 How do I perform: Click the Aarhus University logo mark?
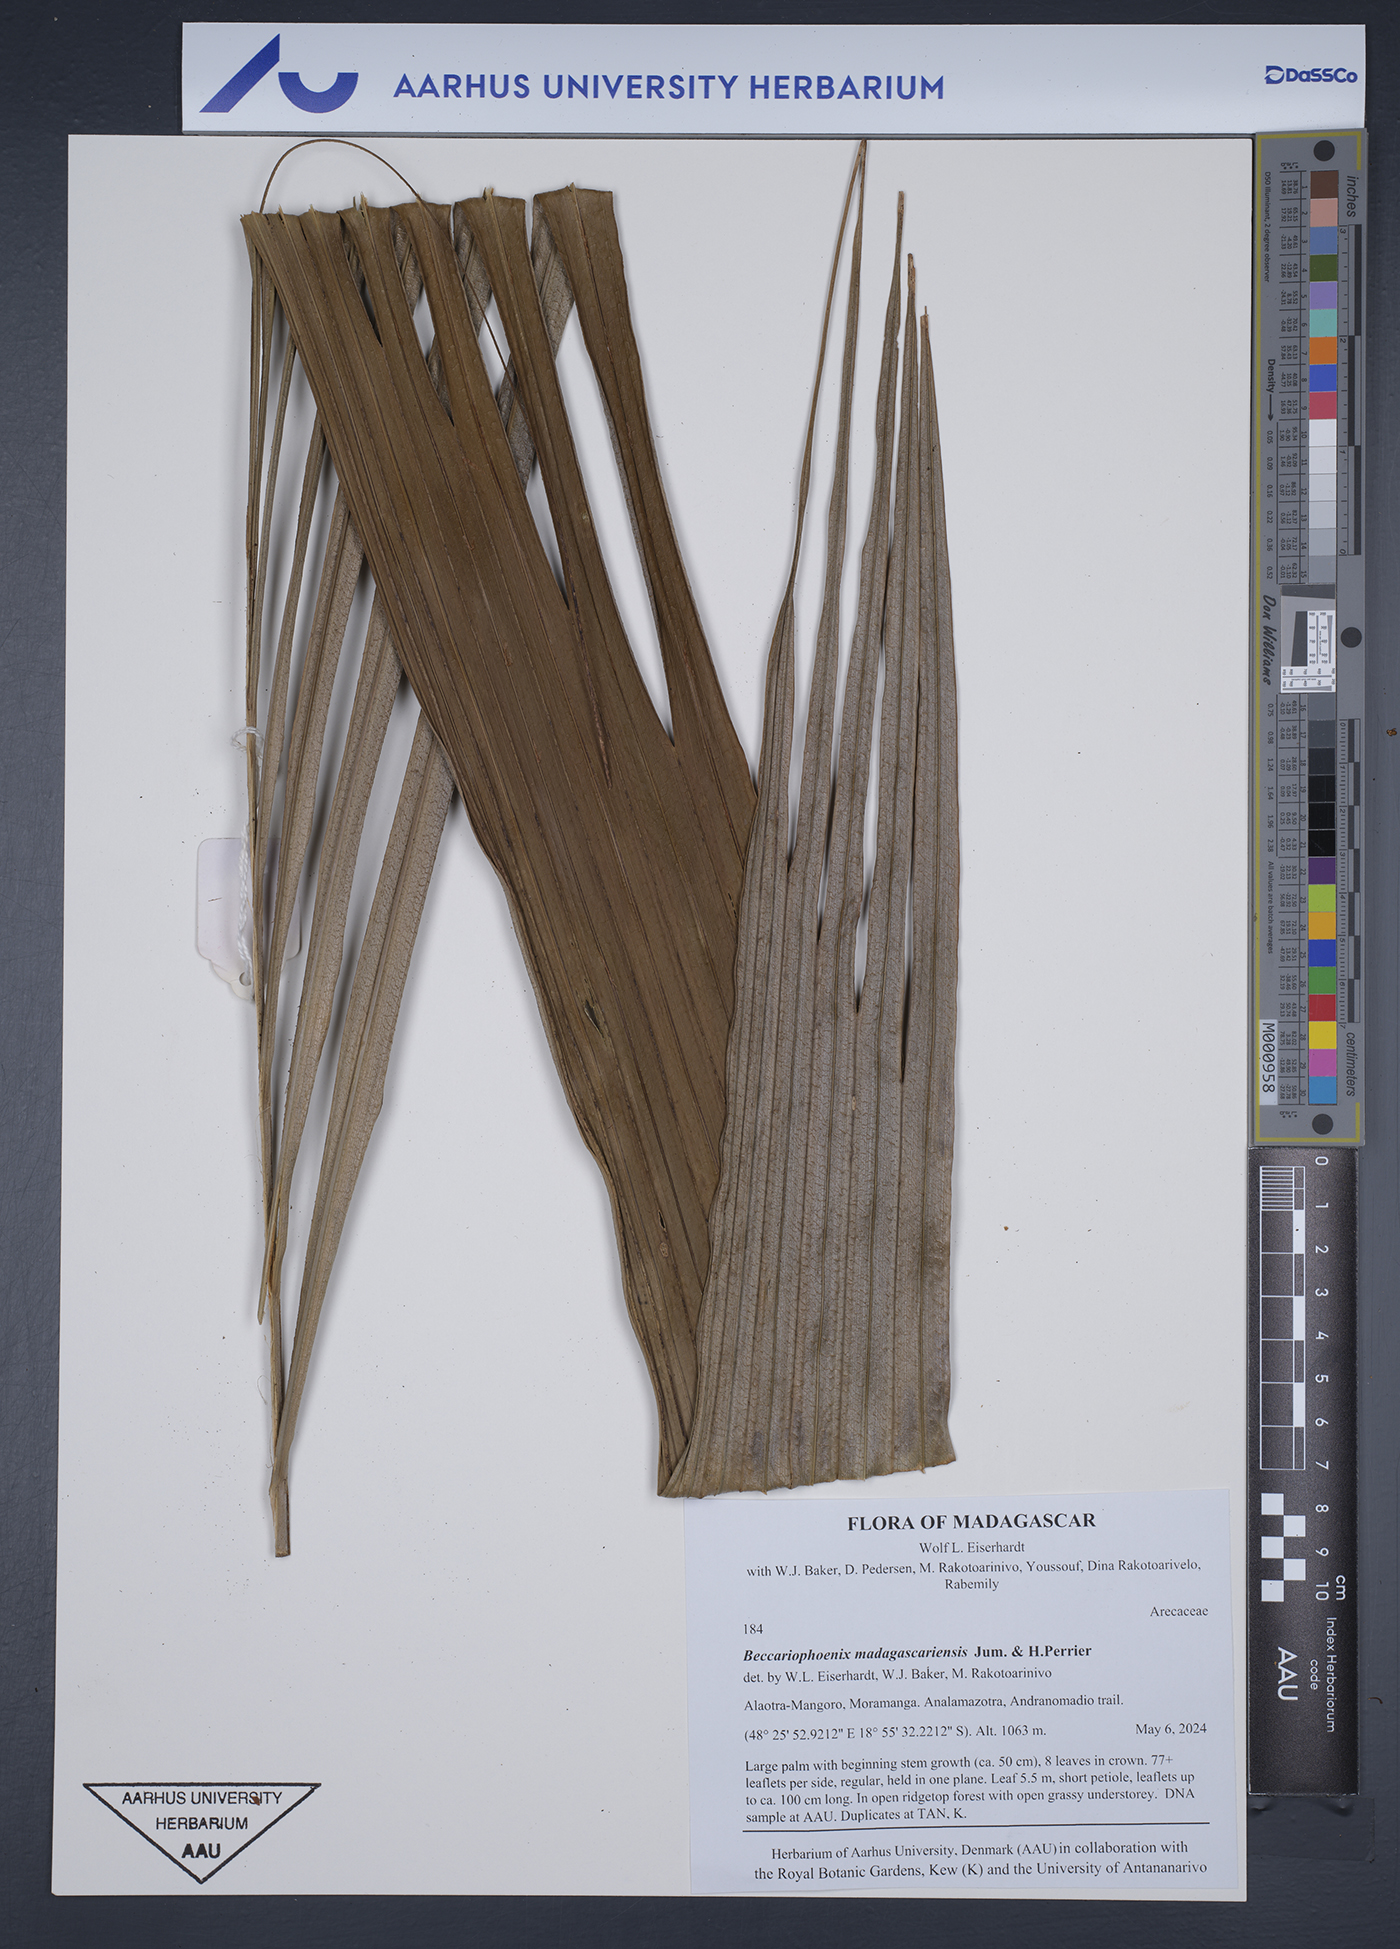point(278,78)
